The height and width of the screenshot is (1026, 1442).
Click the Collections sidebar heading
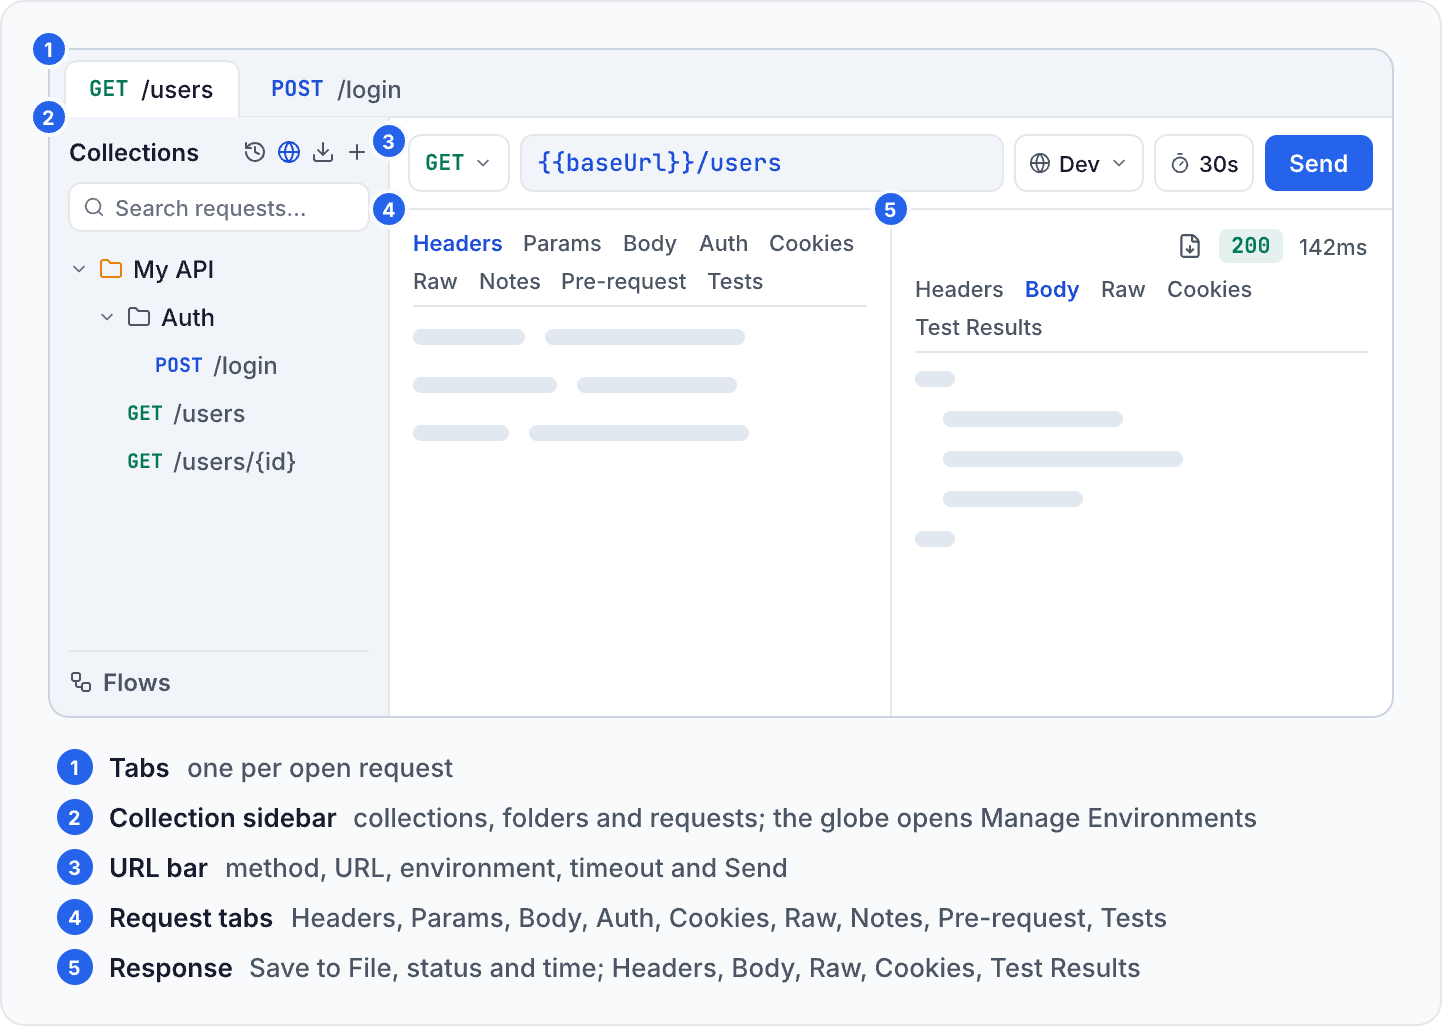pos(134,152)
